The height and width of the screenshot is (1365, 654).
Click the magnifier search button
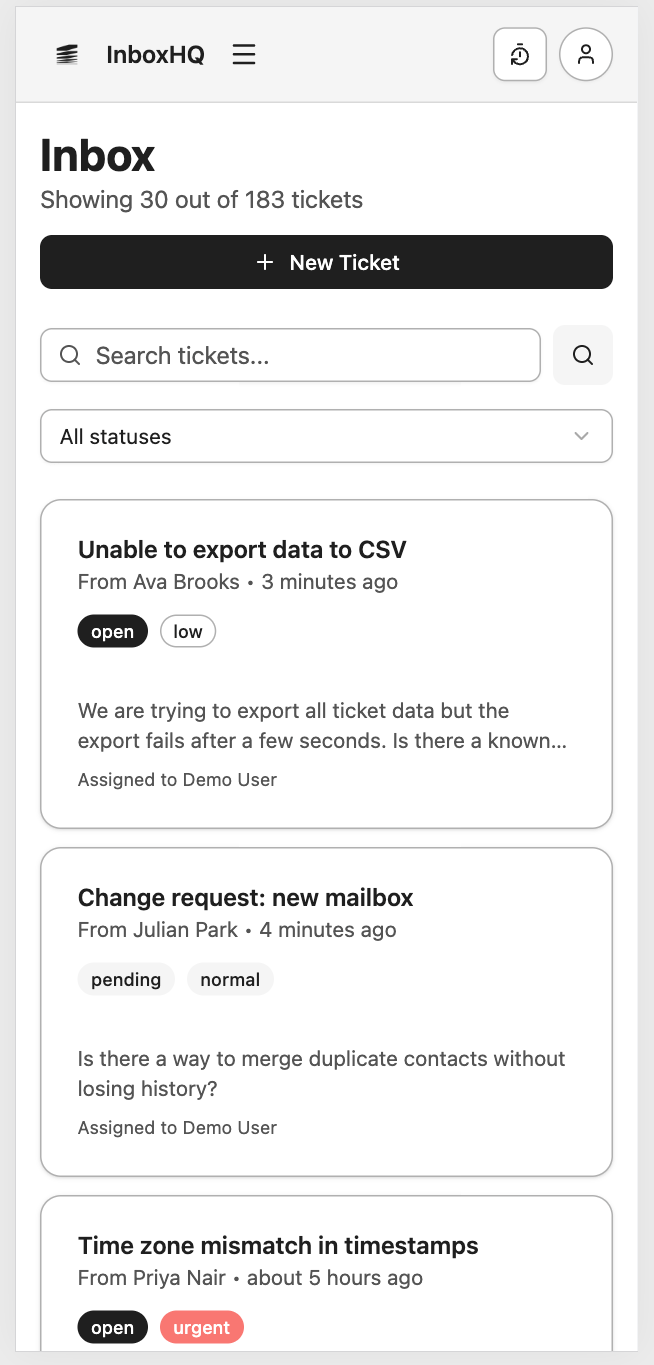point(583,355)
